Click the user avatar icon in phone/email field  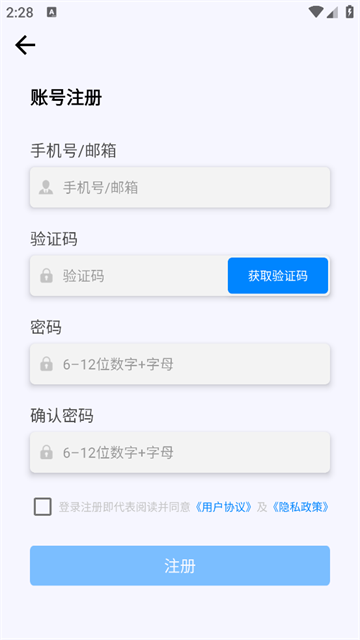46,187
